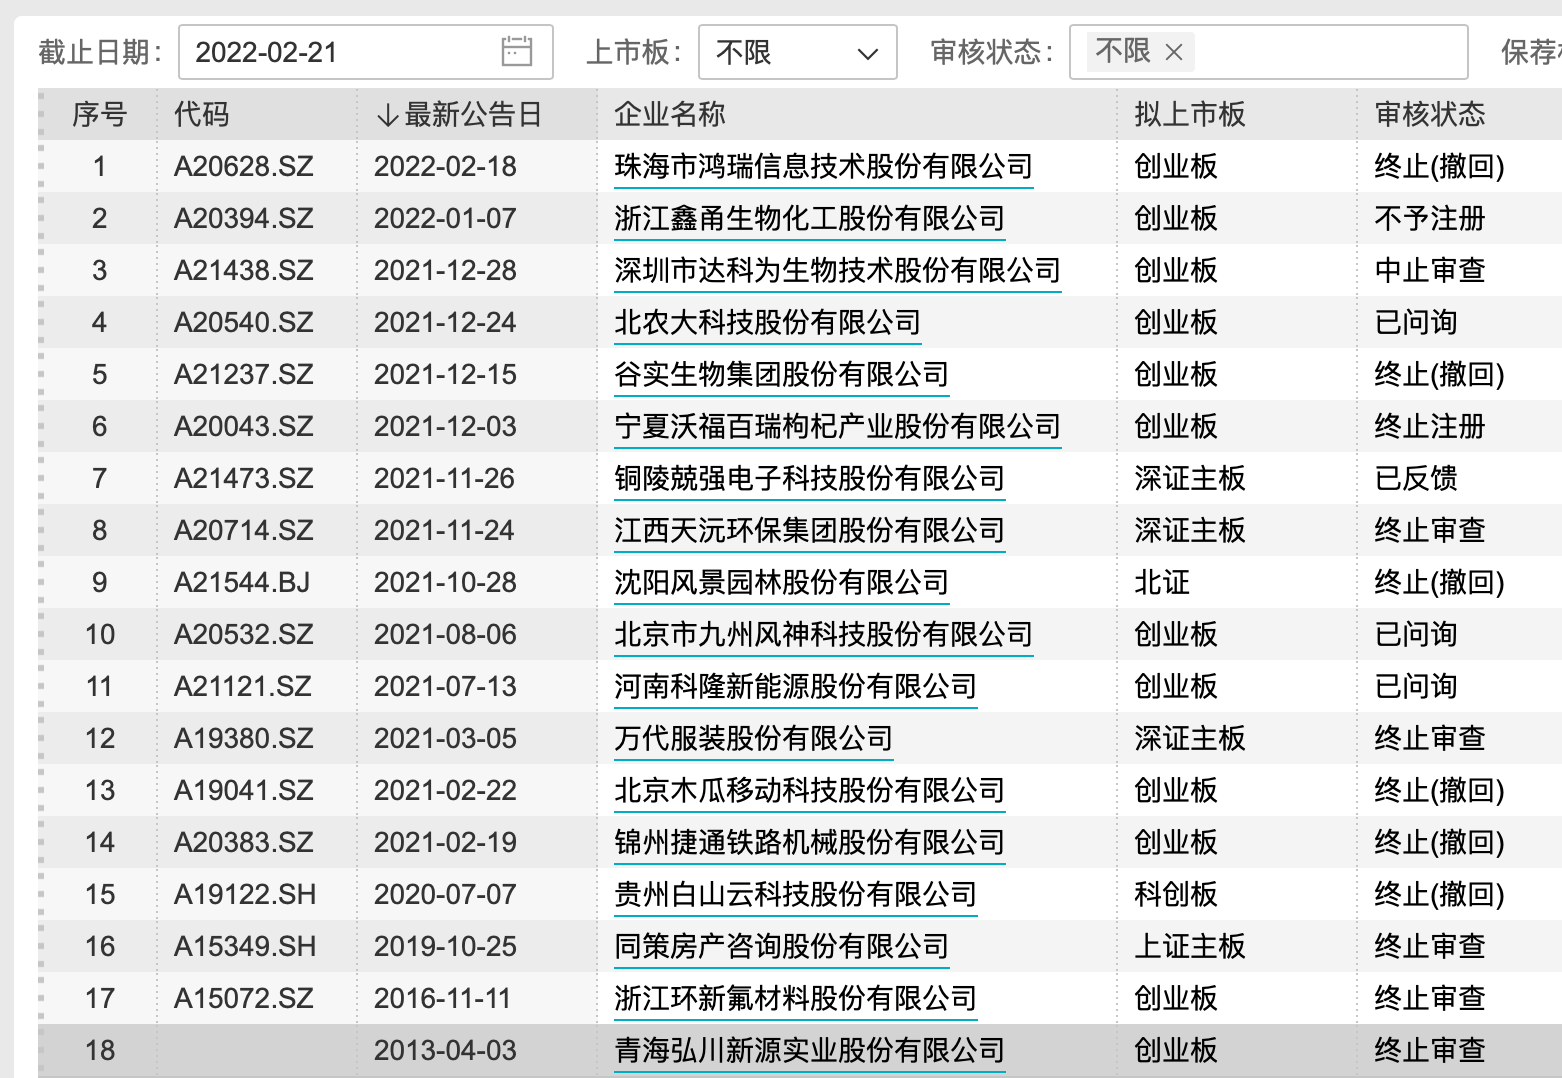The height and width of the screenshot is (1078, 1562).
Task: Open 同策房产咨询股份有限公司 link
Action: (x=781, y=946)
